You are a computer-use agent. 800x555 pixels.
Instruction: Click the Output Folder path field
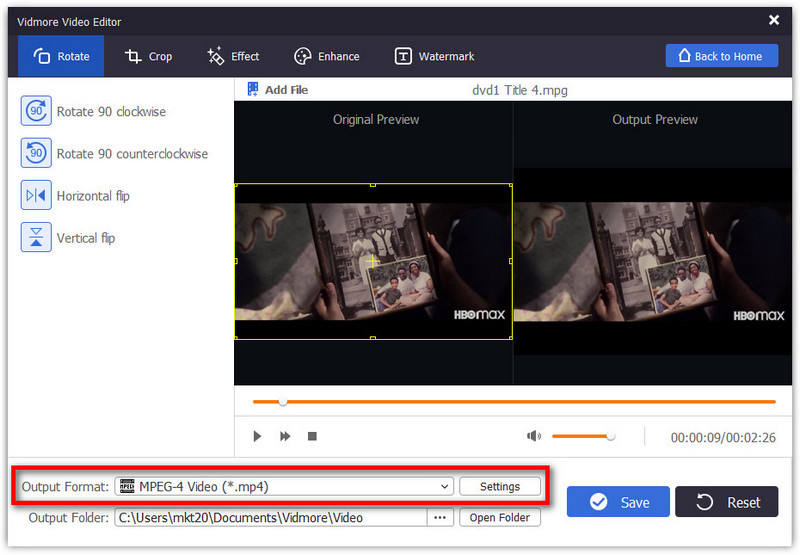(270, 518)
